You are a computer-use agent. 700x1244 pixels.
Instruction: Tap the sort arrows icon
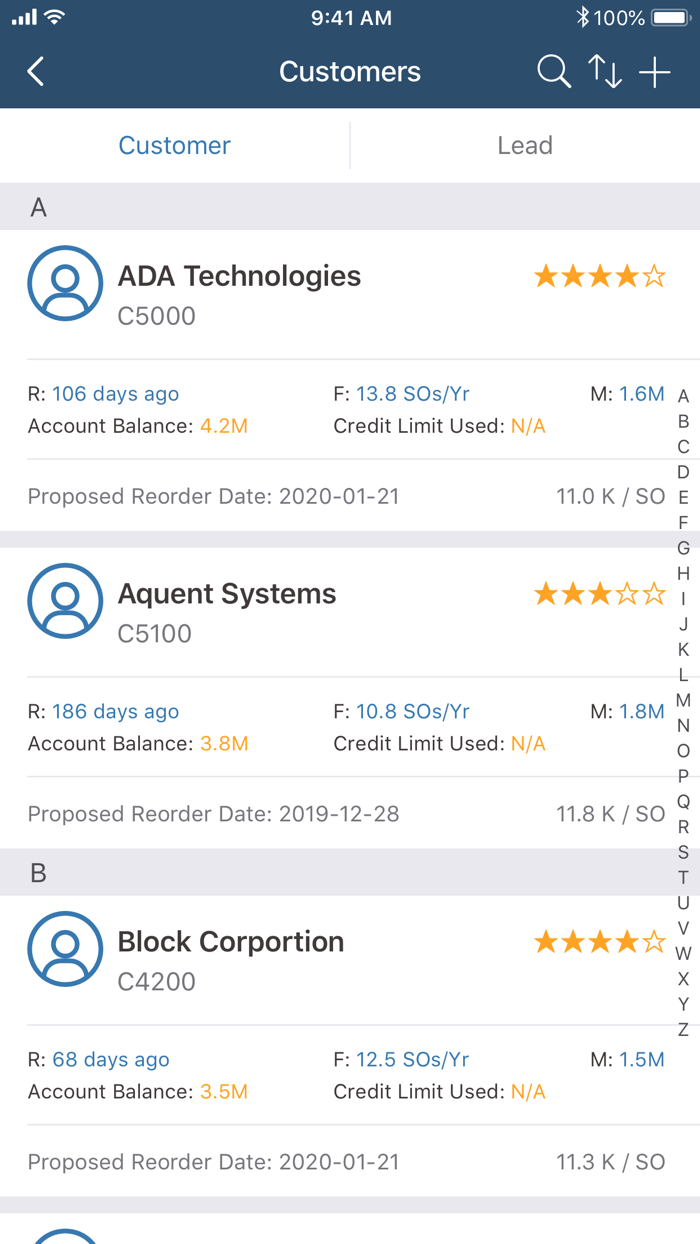(x=604, y=72)
